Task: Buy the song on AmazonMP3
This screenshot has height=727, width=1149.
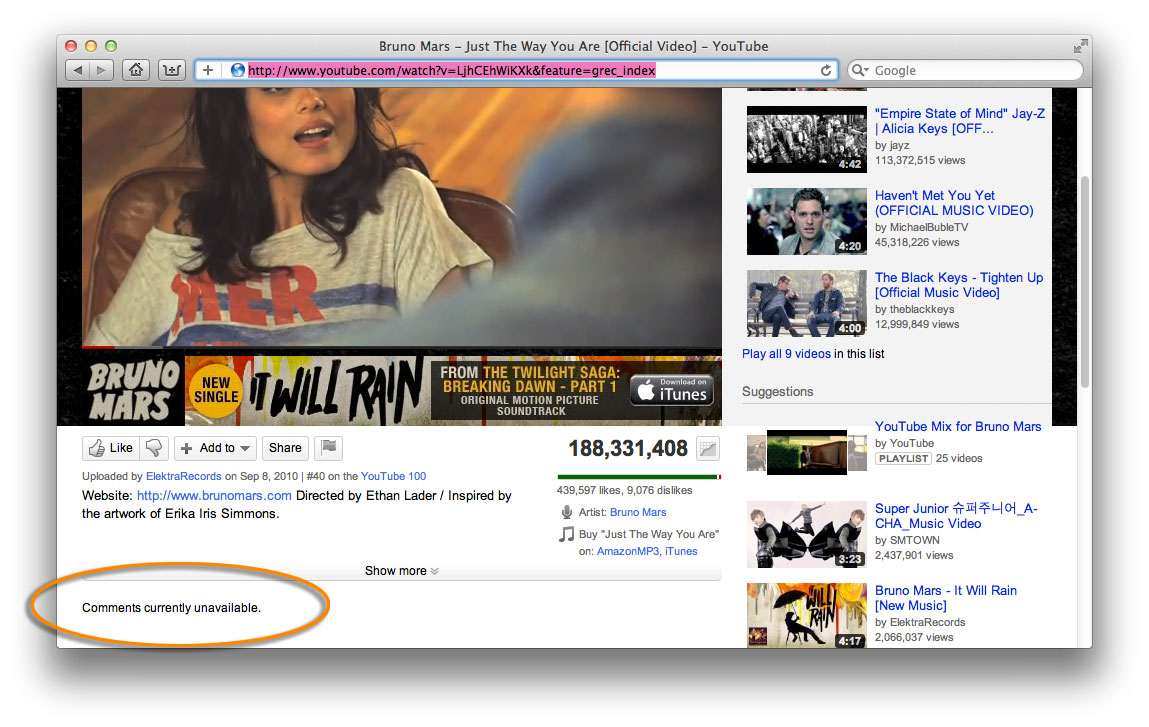Action: coord(628,551)
